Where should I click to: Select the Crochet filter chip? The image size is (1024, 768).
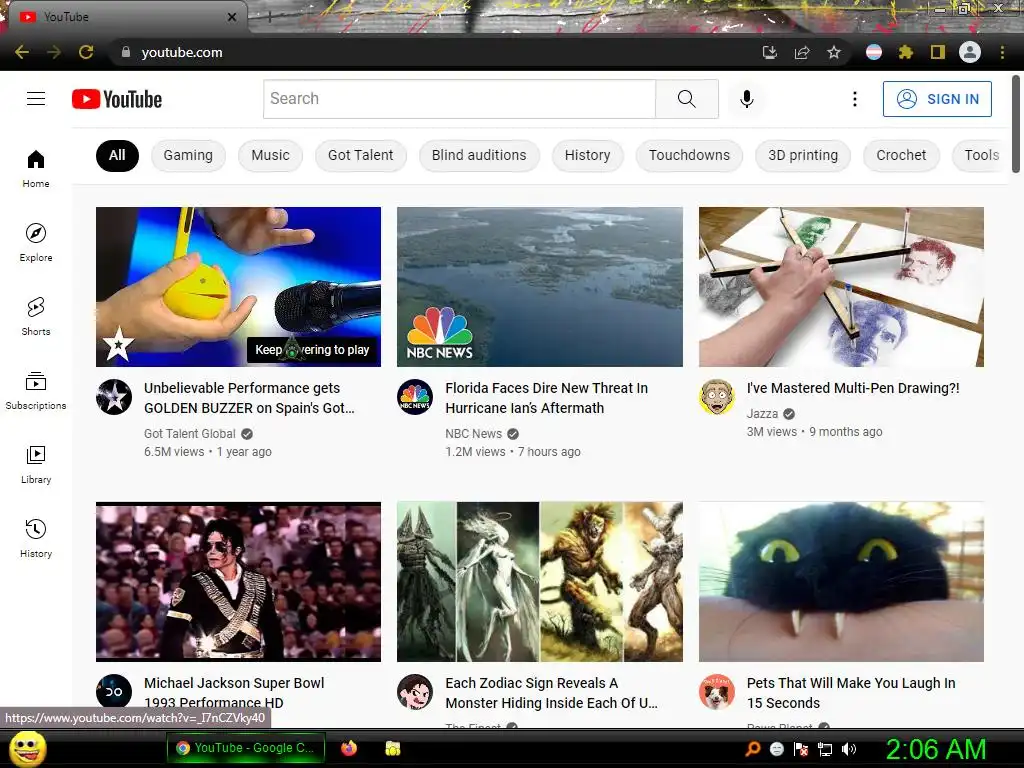pos(901,155)
